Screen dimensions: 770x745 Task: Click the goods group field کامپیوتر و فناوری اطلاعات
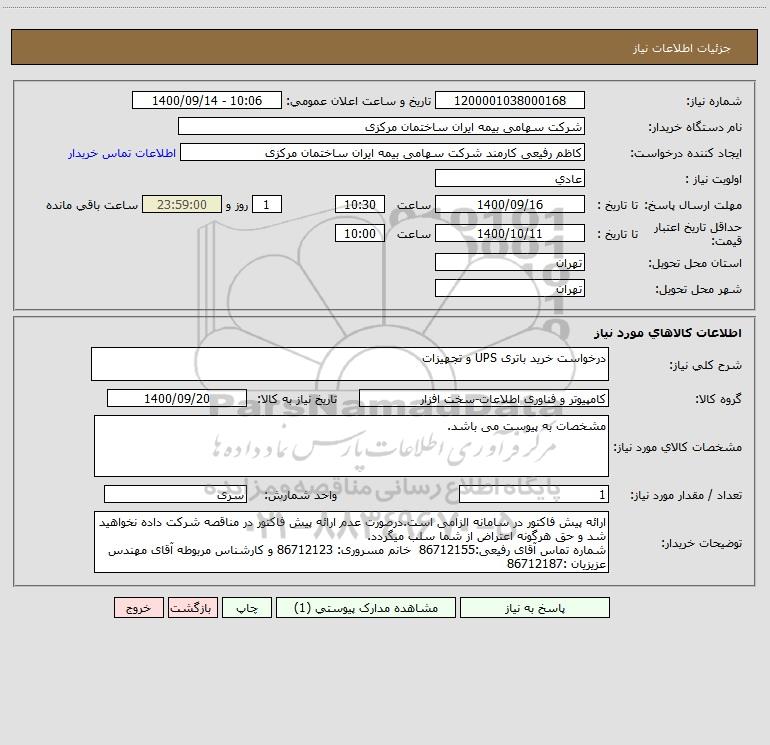point(484,398)
